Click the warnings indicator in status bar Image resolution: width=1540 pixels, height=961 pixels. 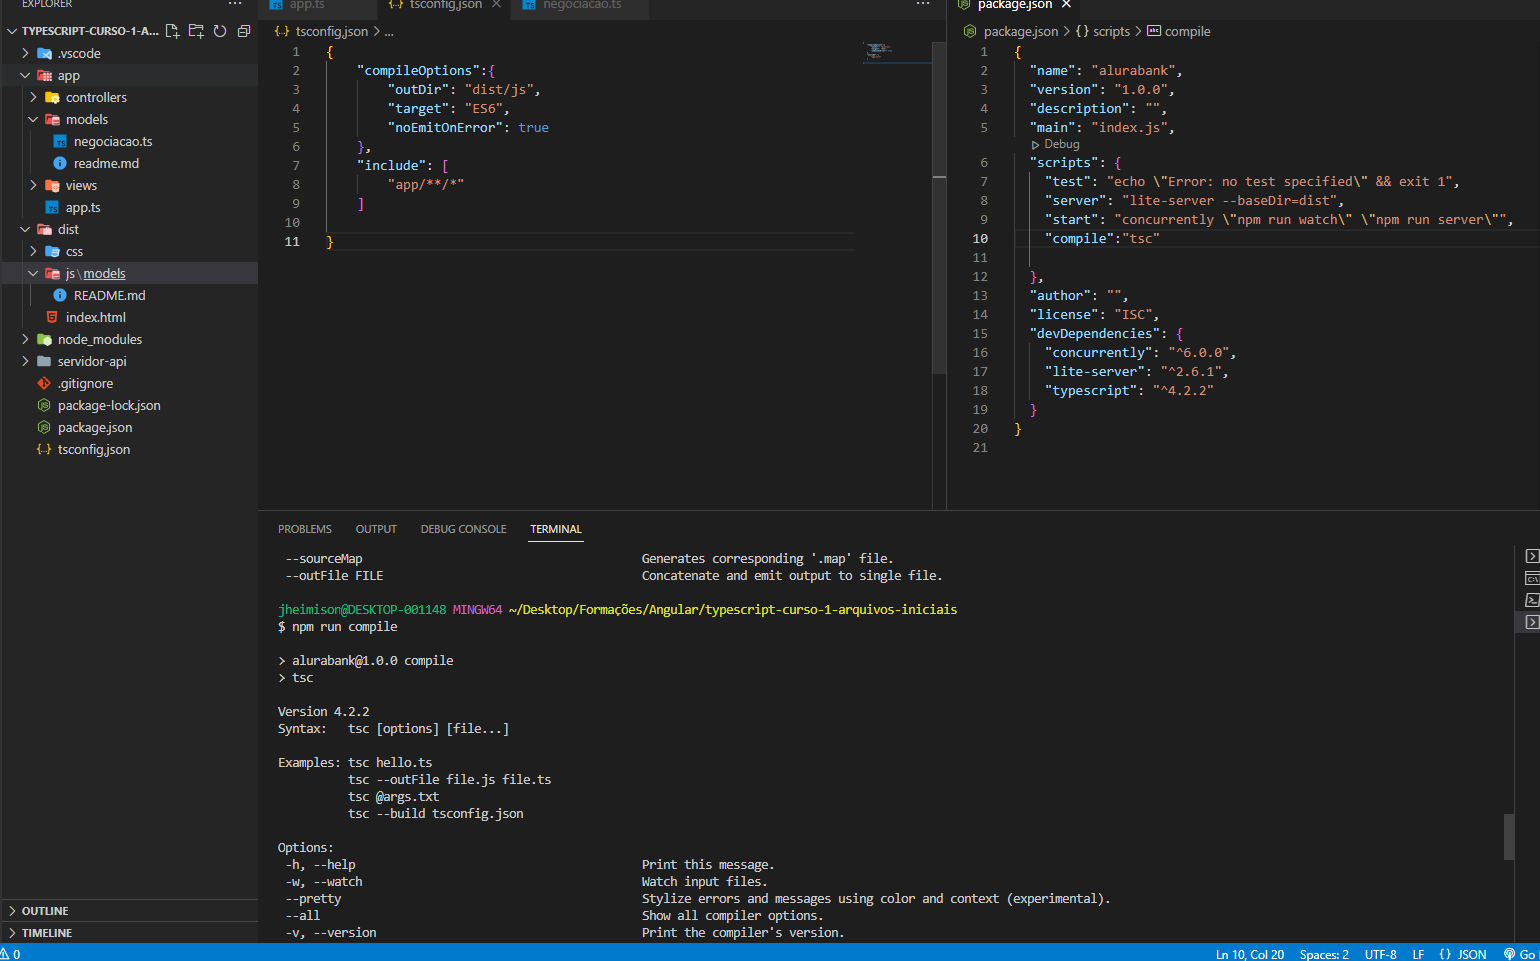[x=11, y=954]
